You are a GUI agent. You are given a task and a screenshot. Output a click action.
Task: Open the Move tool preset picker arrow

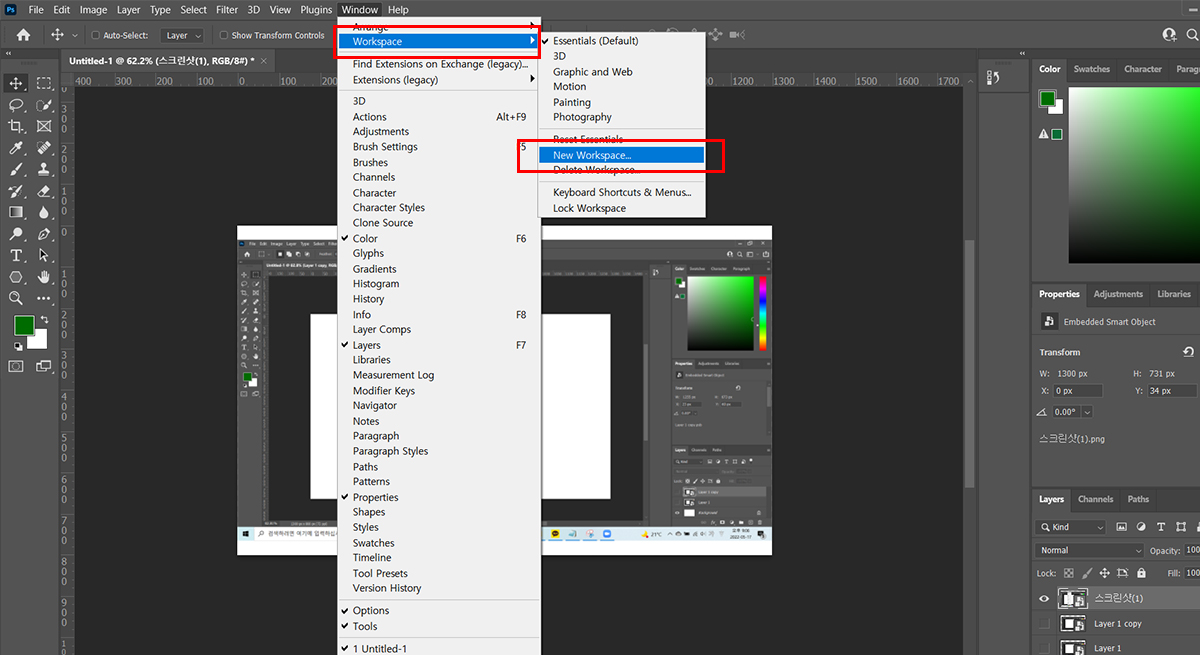pyautogui.click(x=76, y=35)
